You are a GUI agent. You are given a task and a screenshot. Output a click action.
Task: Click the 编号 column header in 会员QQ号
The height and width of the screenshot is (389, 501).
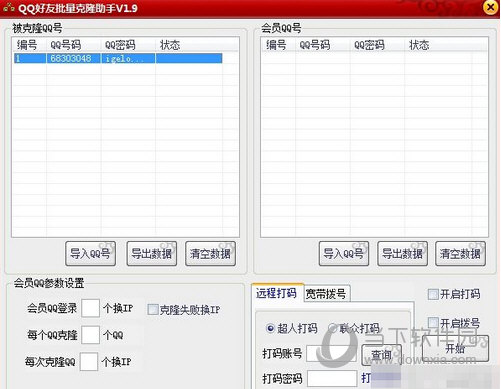278,45
